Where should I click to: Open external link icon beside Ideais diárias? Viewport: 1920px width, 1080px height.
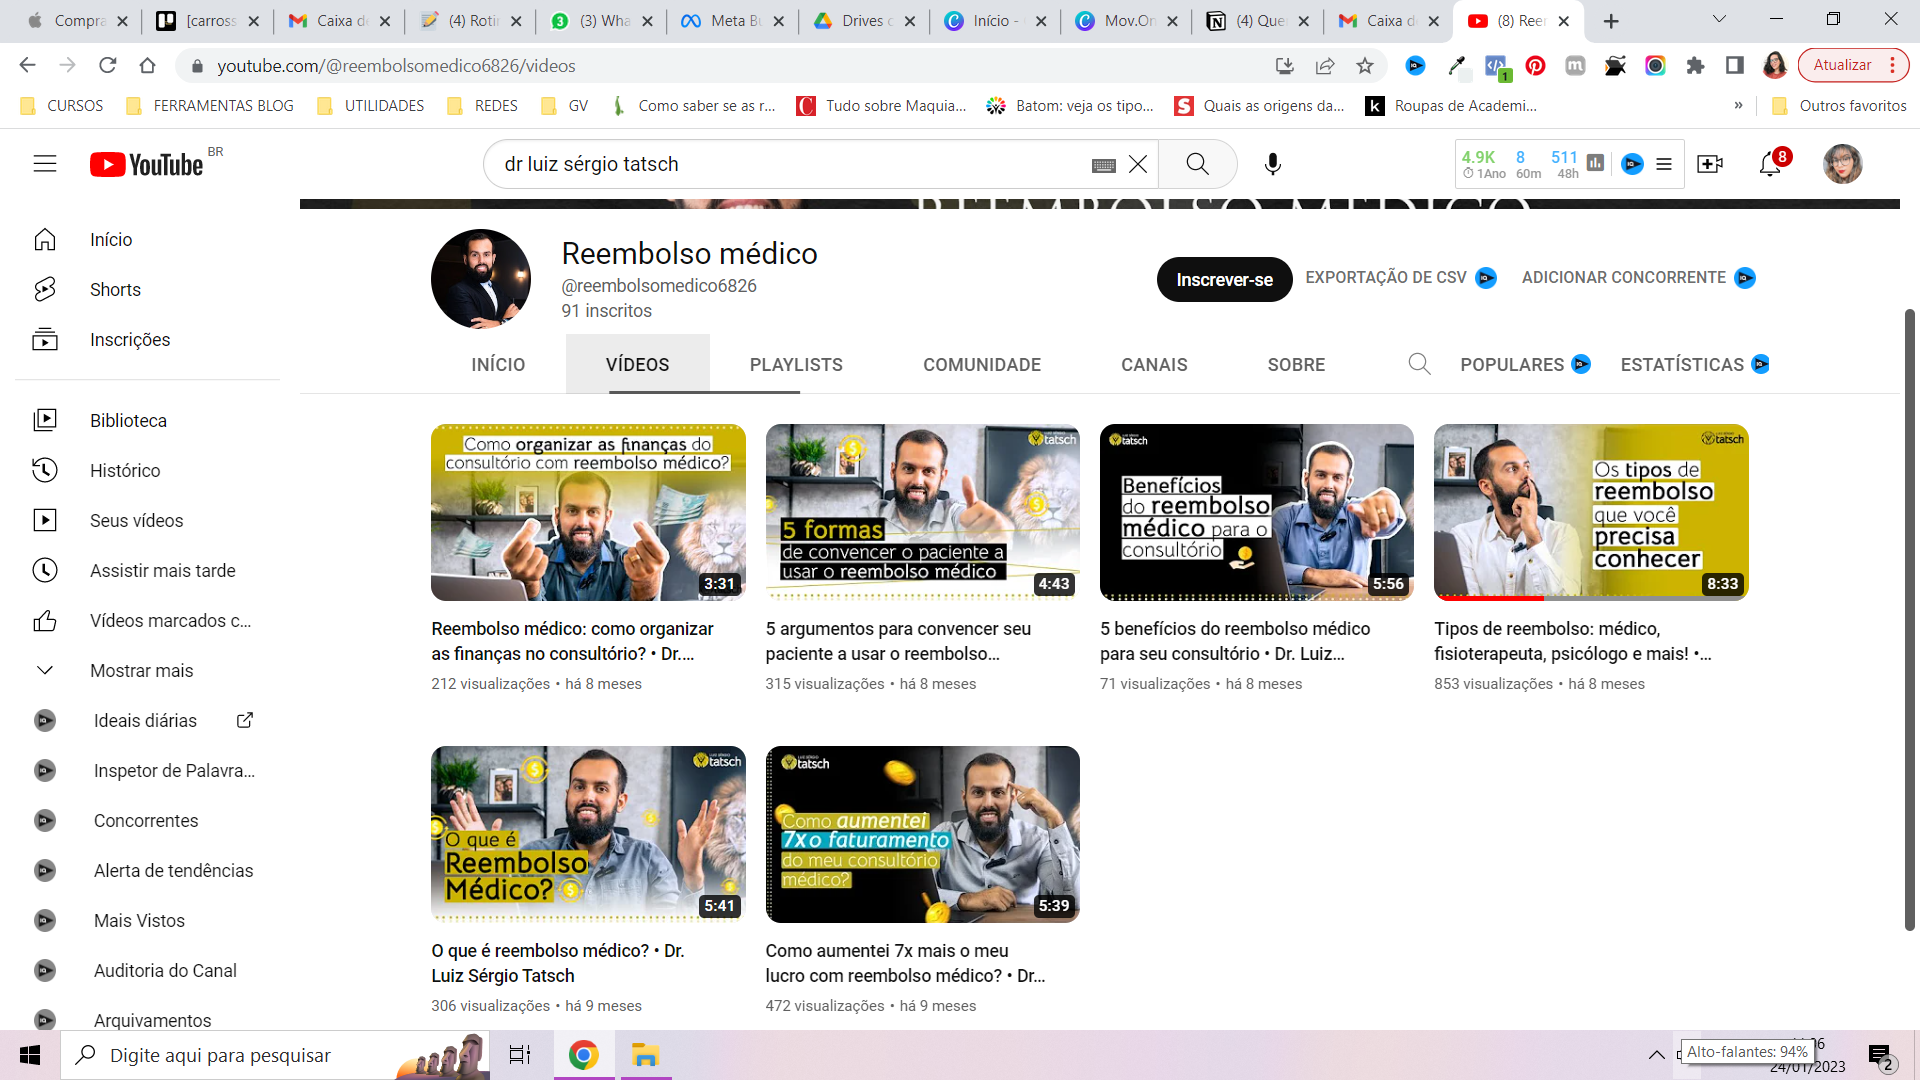click(x=244, y=720)
